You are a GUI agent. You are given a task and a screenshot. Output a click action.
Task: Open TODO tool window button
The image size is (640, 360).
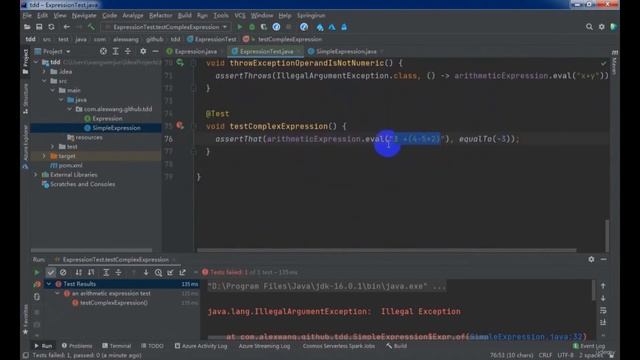tap(152, 346)
